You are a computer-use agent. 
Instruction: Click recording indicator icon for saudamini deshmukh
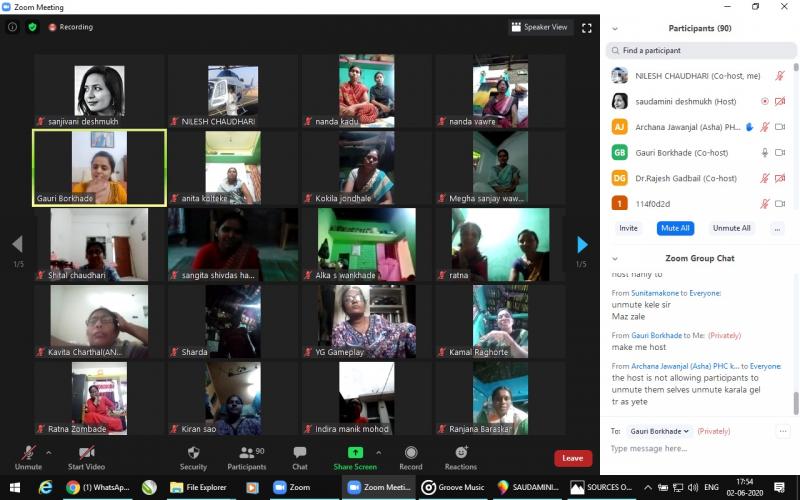click(764, 102)
